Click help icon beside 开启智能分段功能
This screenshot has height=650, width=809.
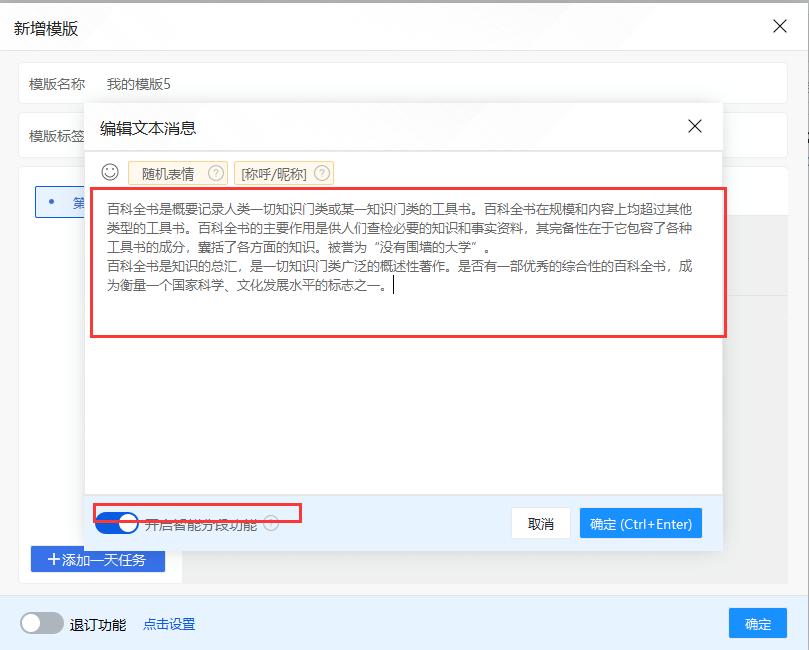tap(271, 523)
